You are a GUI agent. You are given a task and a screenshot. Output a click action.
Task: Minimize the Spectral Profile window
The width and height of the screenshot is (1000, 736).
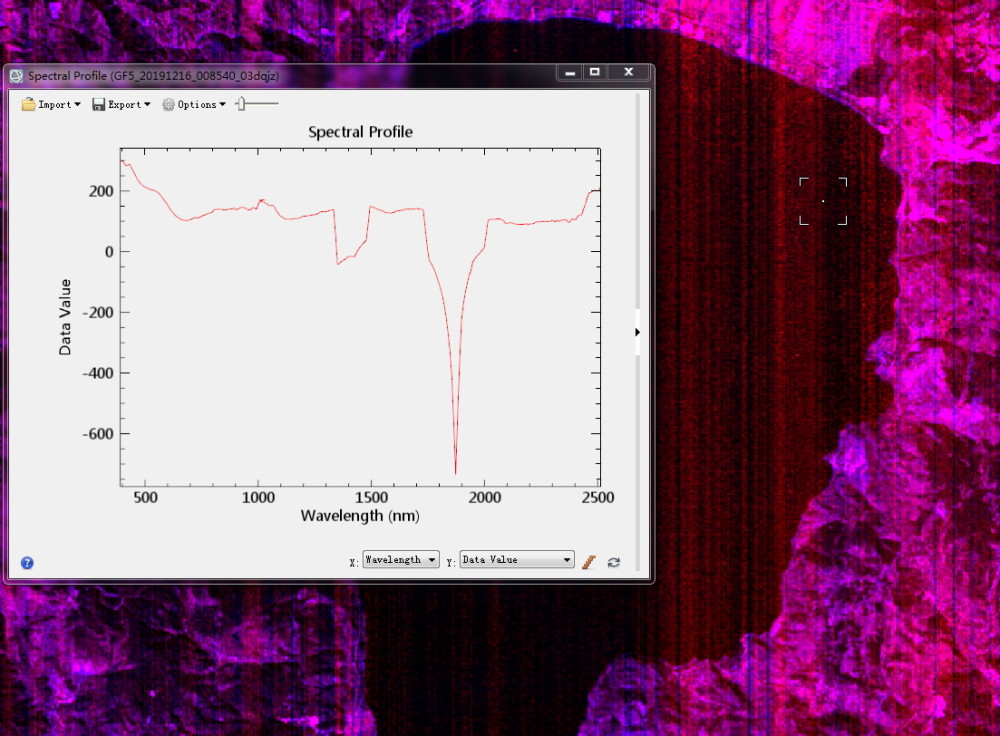click(x=570, y=72)
